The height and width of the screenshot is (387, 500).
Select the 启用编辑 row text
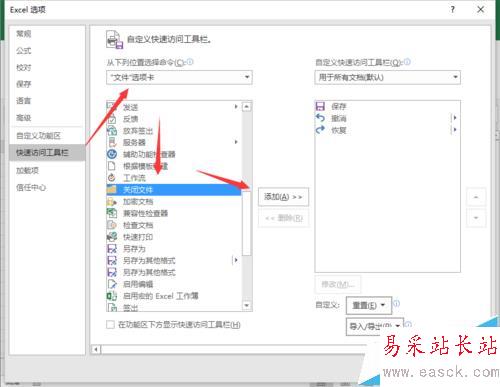click(x=138, y=284)
